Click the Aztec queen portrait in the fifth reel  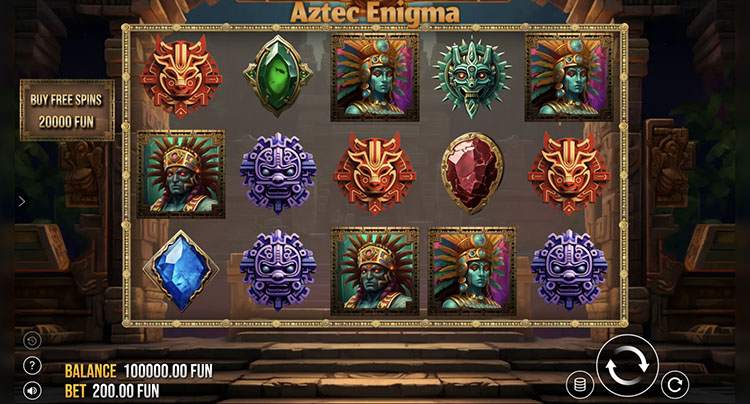[x=569, y=77]
